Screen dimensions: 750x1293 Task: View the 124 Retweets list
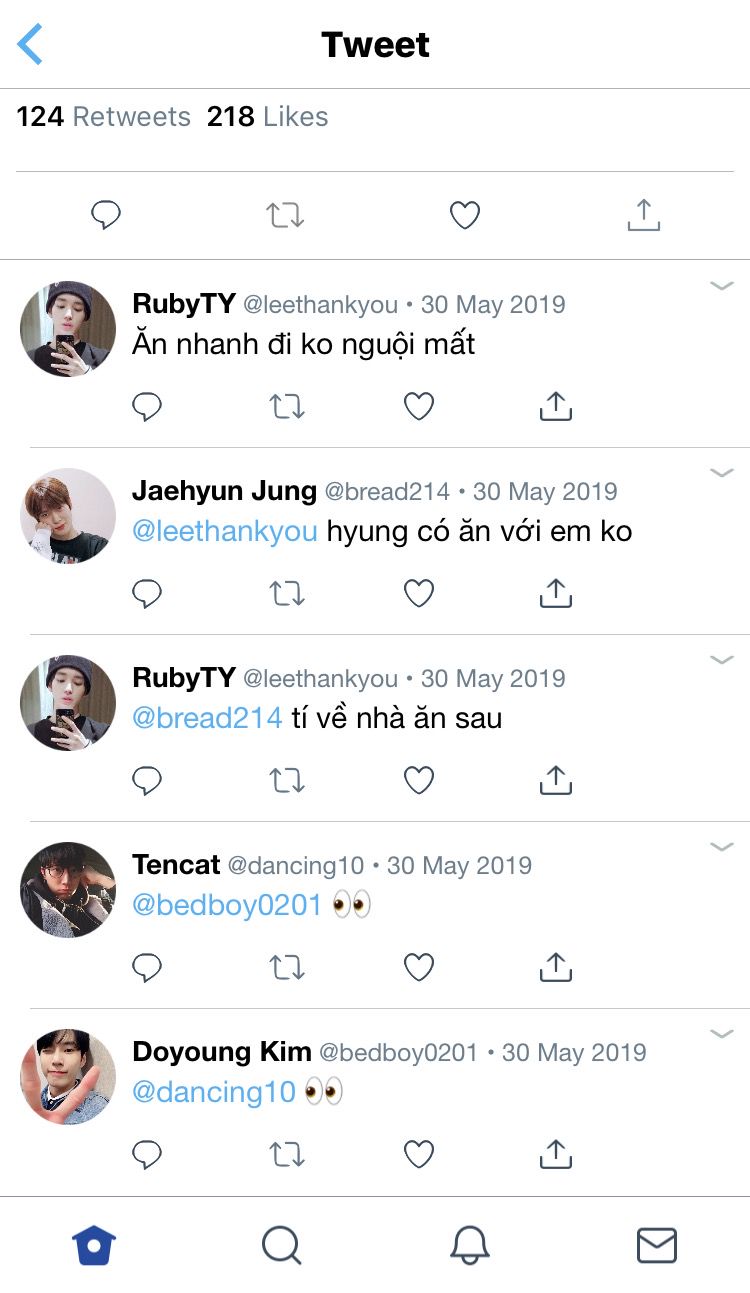click(103, 117)
